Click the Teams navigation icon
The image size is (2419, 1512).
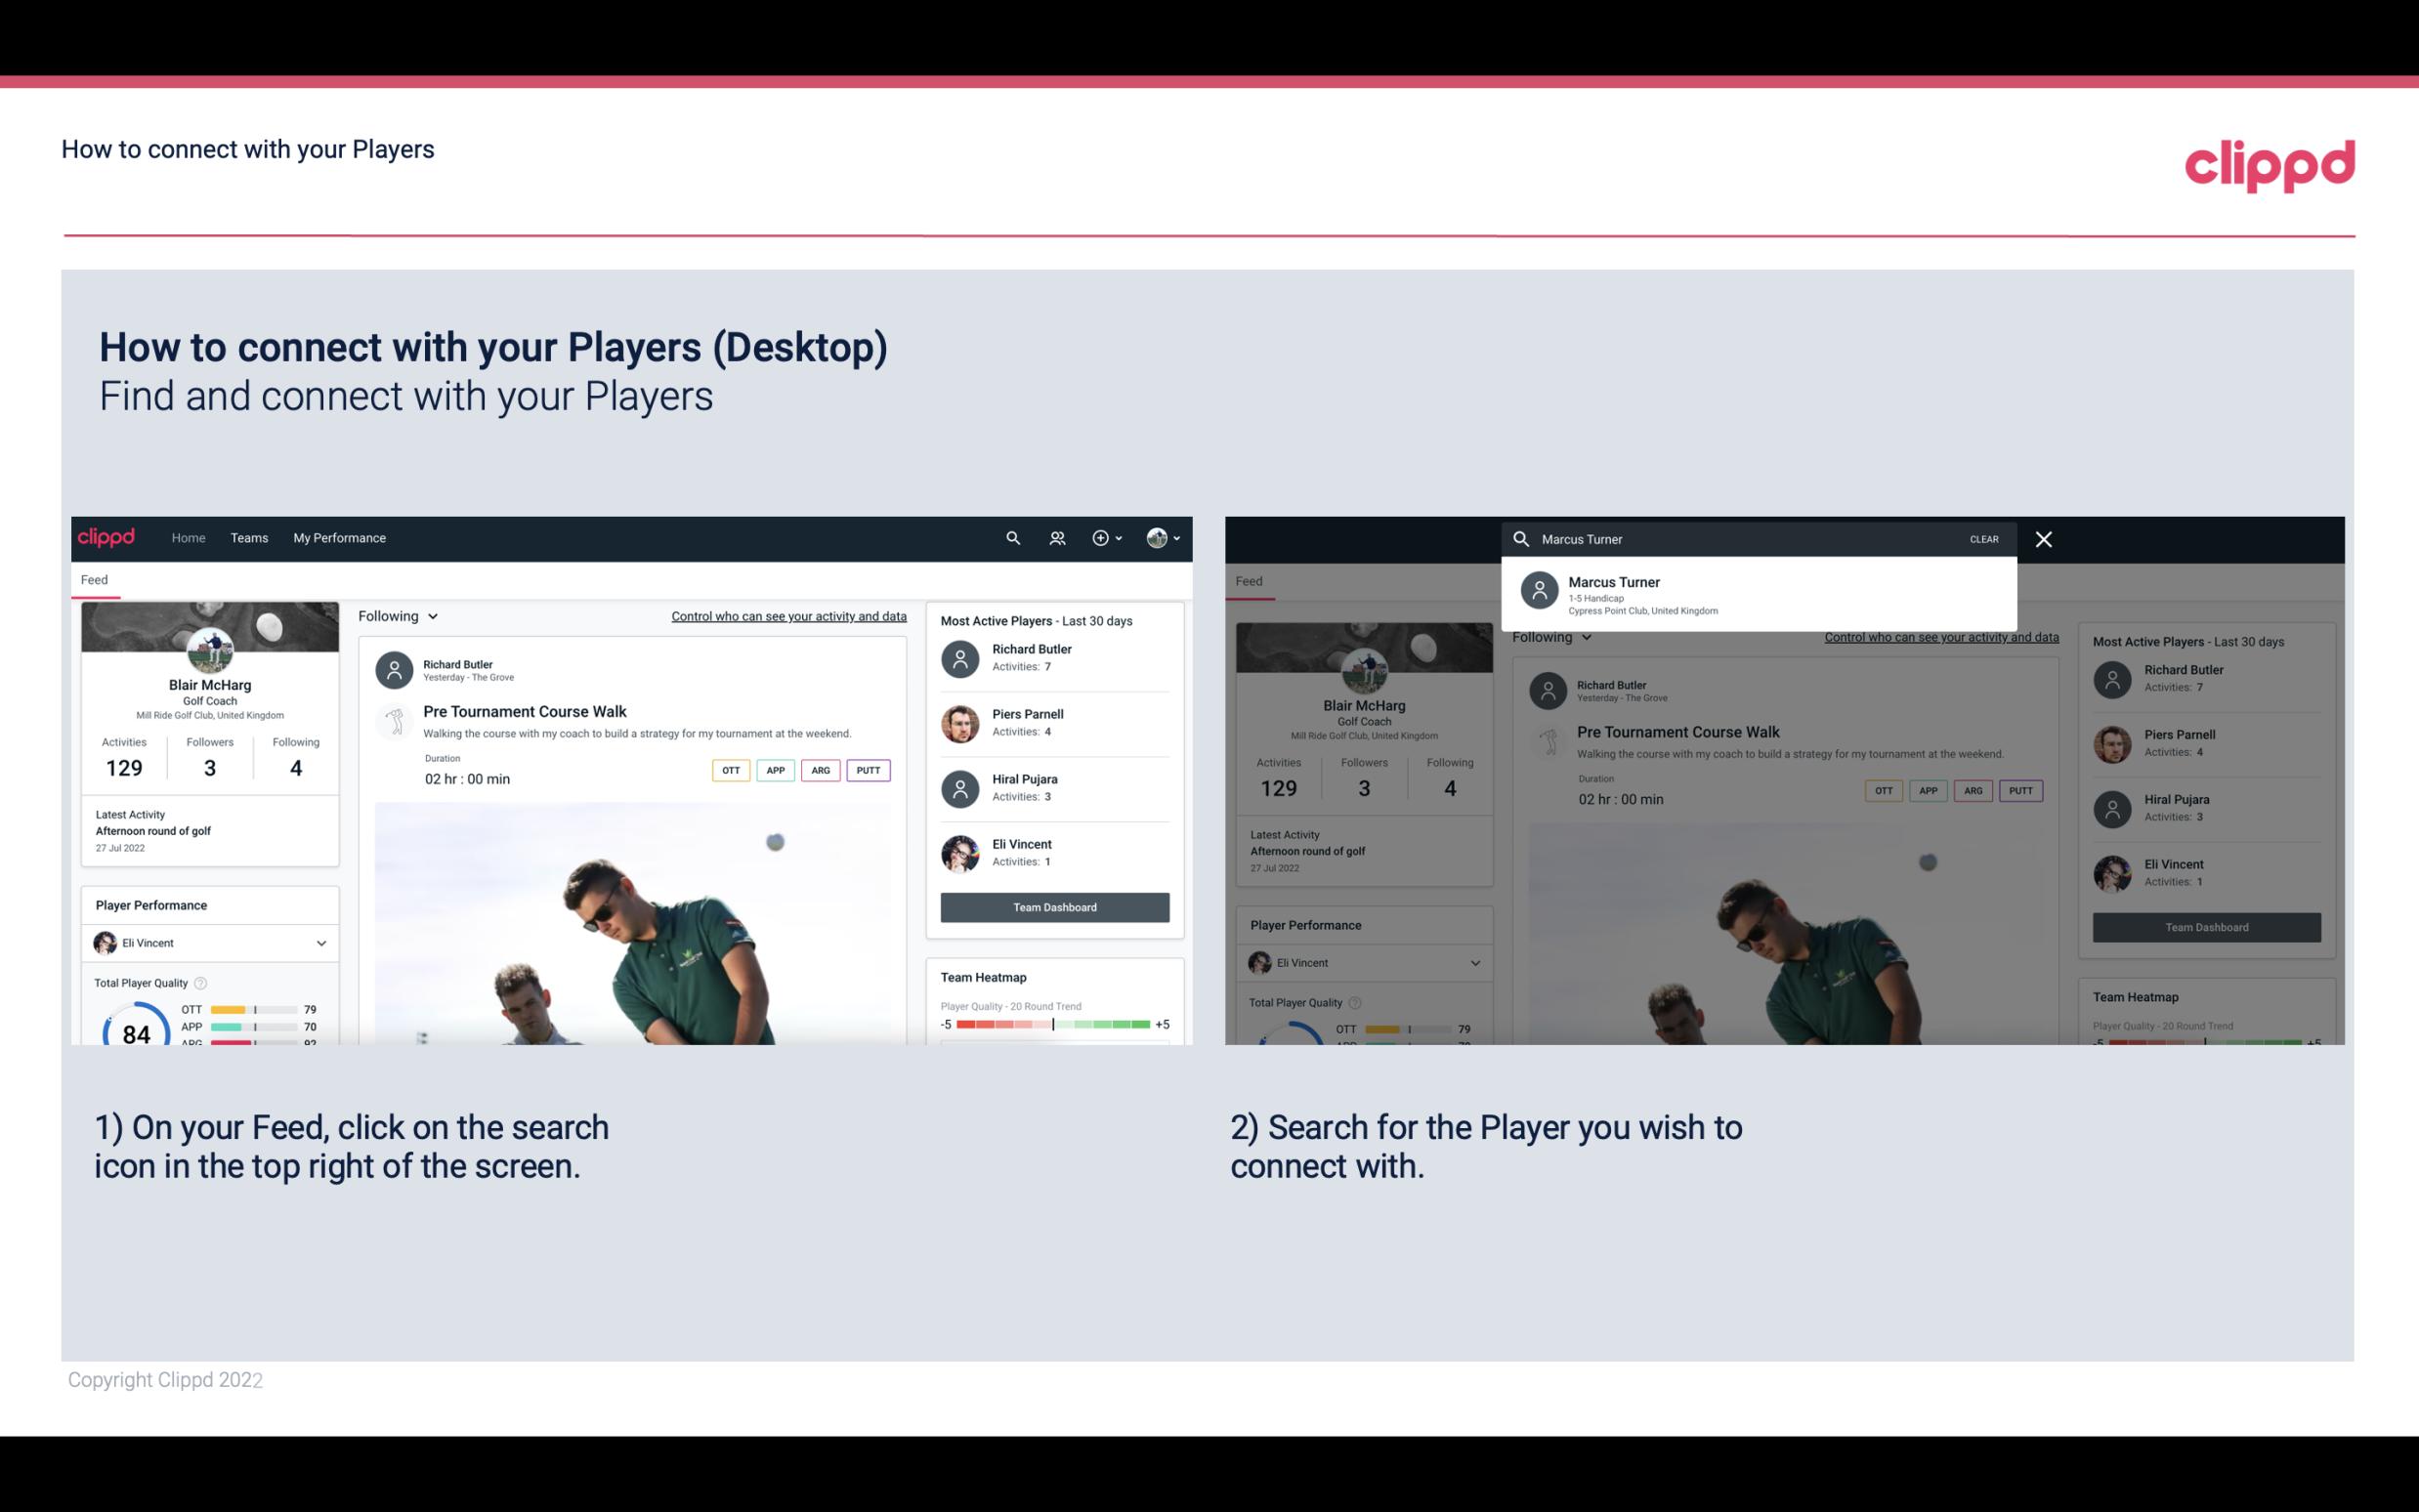[x=249, y=536]
